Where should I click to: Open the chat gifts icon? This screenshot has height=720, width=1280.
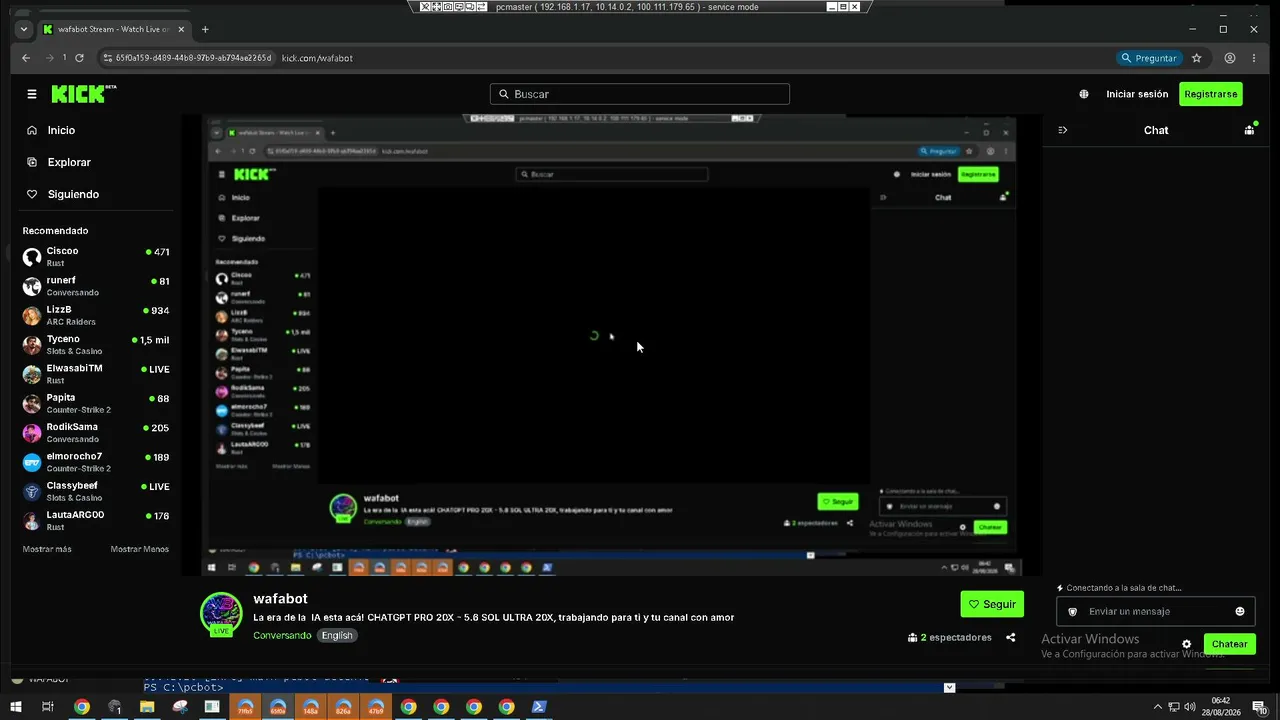click(x=1249, y=130)
